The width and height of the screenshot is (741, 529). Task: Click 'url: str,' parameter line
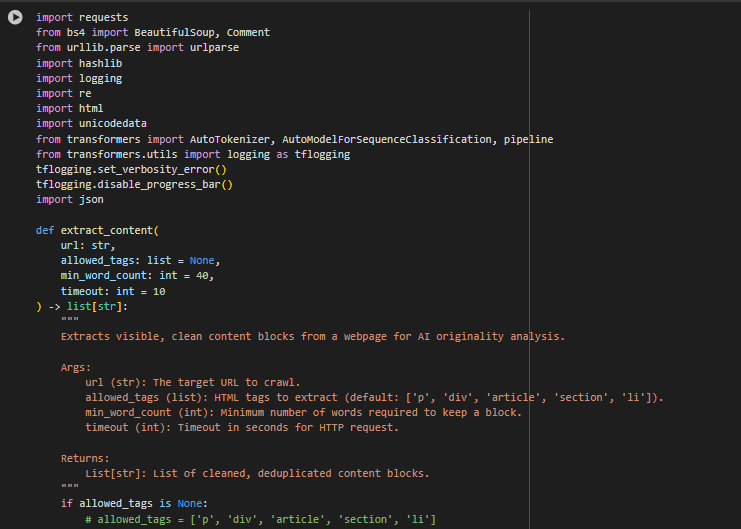[88, 246]
